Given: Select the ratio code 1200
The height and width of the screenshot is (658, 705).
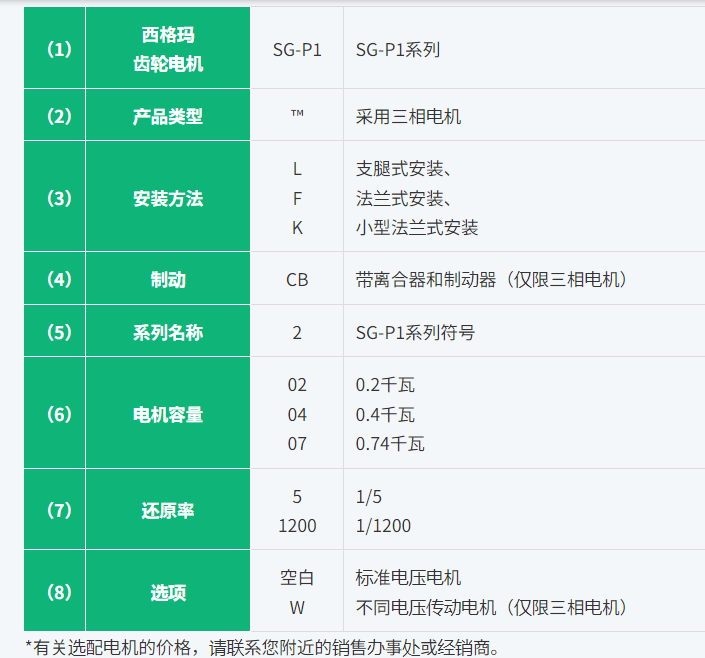Looking at the screenshot, I should click(x=297, y=526).
